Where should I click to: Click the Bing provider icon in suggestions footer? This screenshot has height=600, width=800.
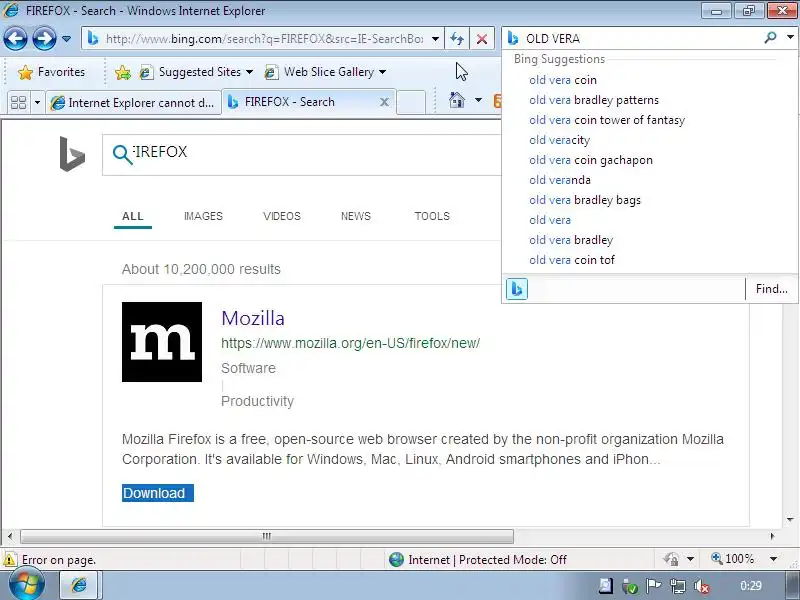(x=516, y=289)
